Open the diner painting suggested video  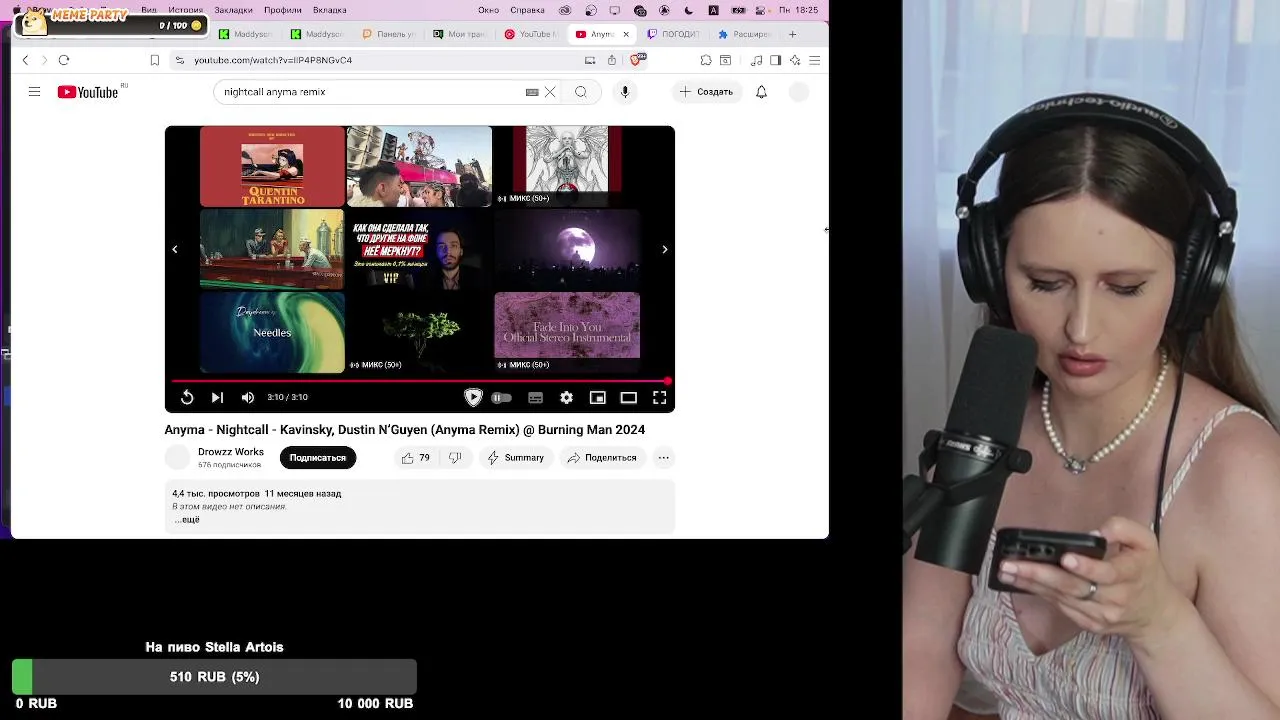272,249
